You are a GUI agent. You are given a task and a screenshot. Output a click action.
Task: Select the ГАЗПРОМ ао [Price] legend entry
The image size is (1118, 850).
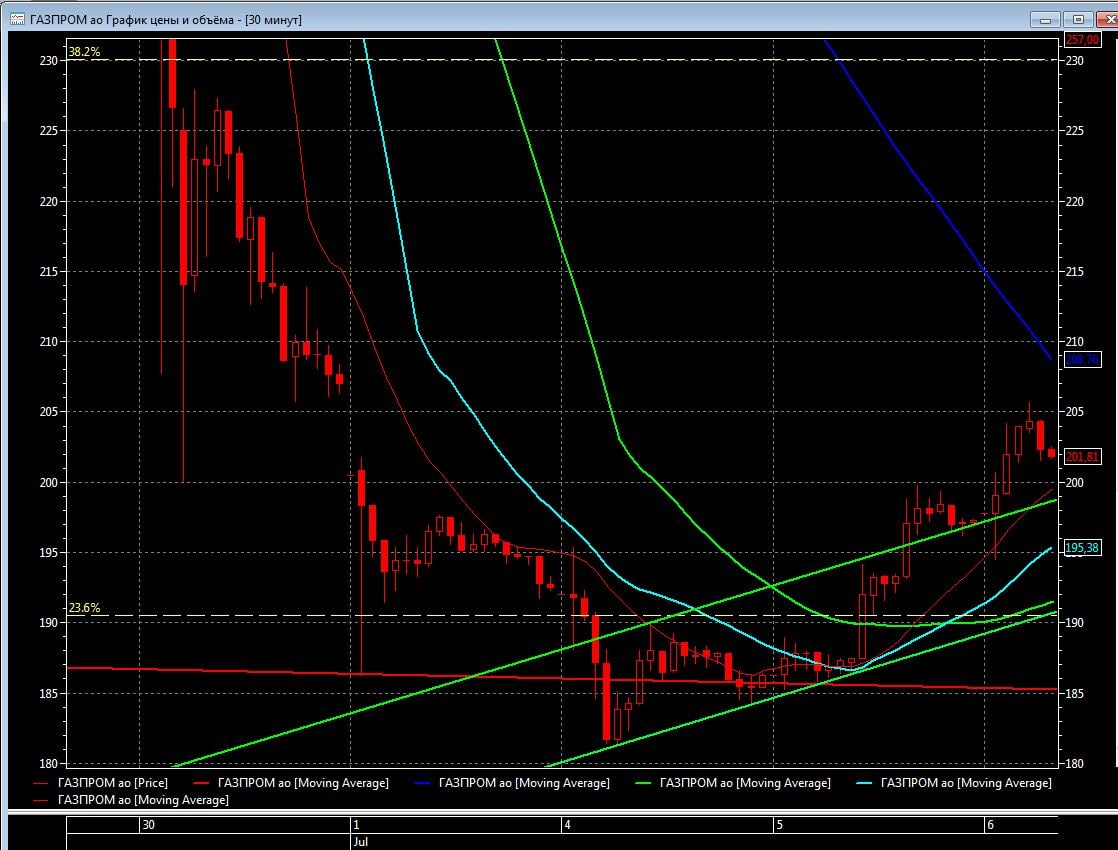112,783
